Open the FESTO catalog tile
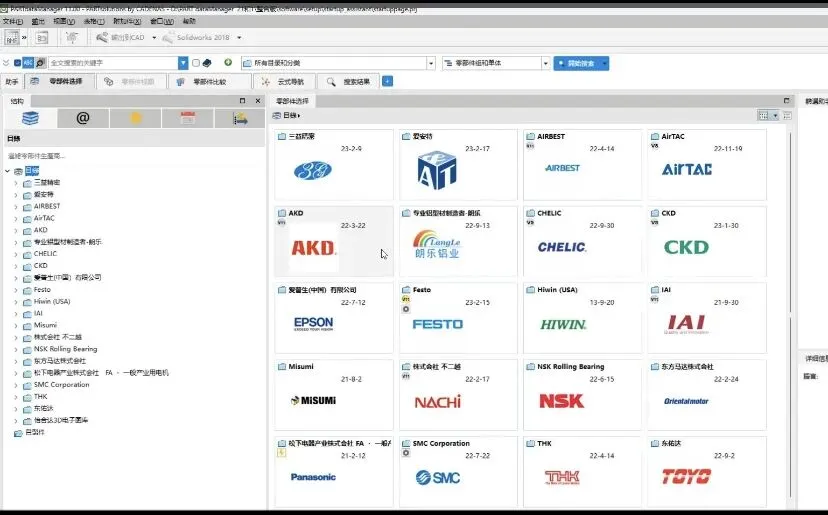The width and height of the screenshot is (828, 515). pyautogui.click(x=458, y=318)
